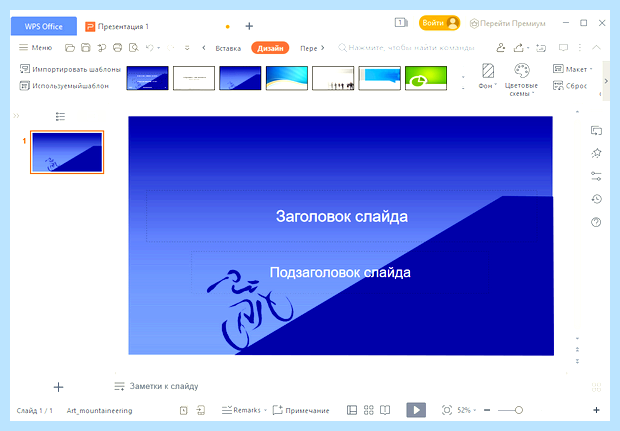The height and width of the screenshot is (431, 620).
Task: Start slideshow with play button
Action: coord(416,410)
